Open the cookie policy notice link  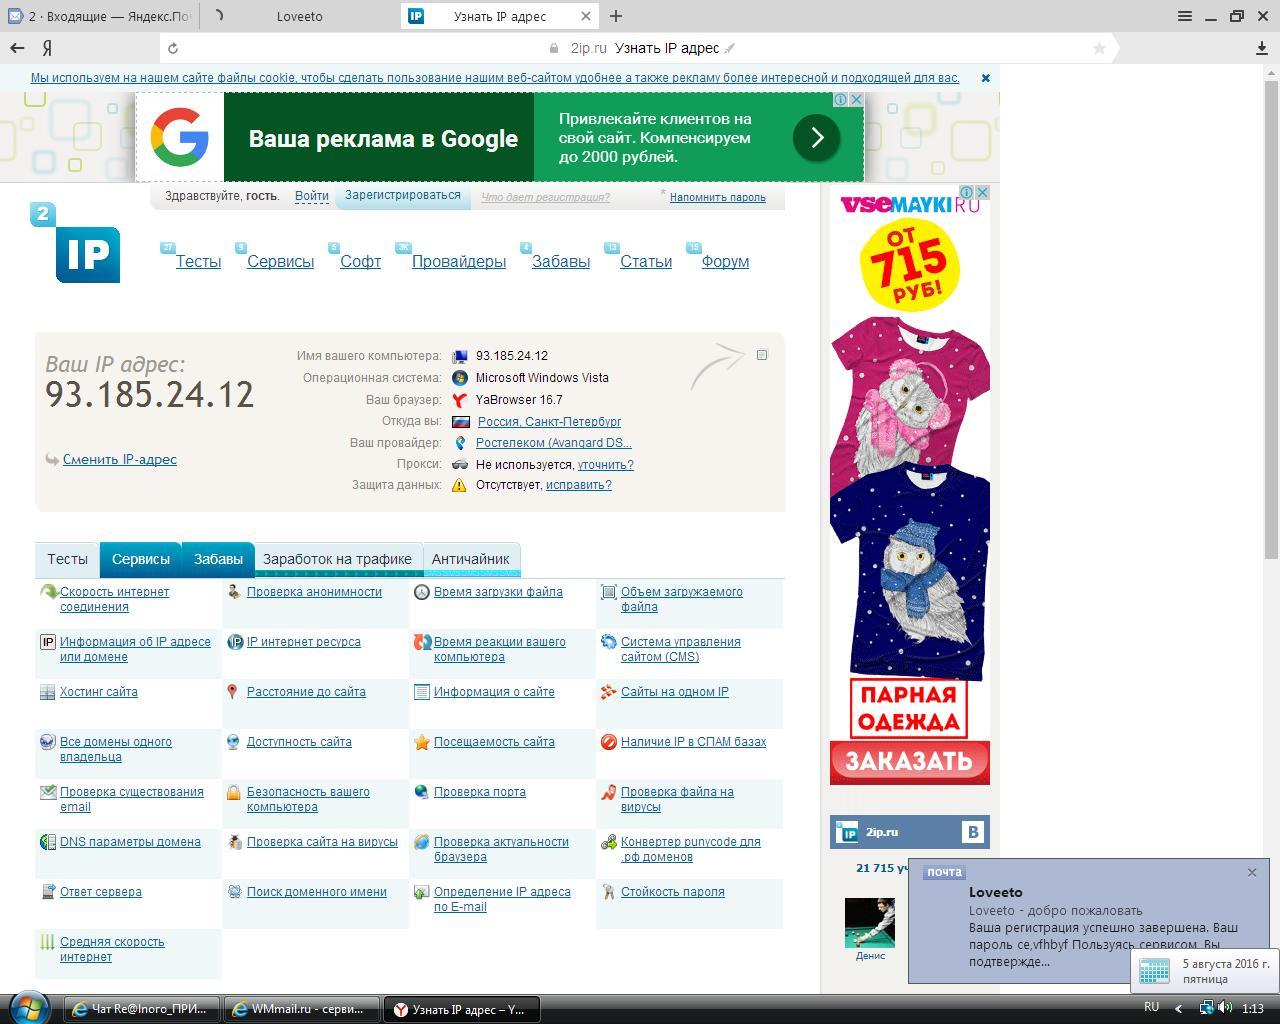tap(495, 77)
